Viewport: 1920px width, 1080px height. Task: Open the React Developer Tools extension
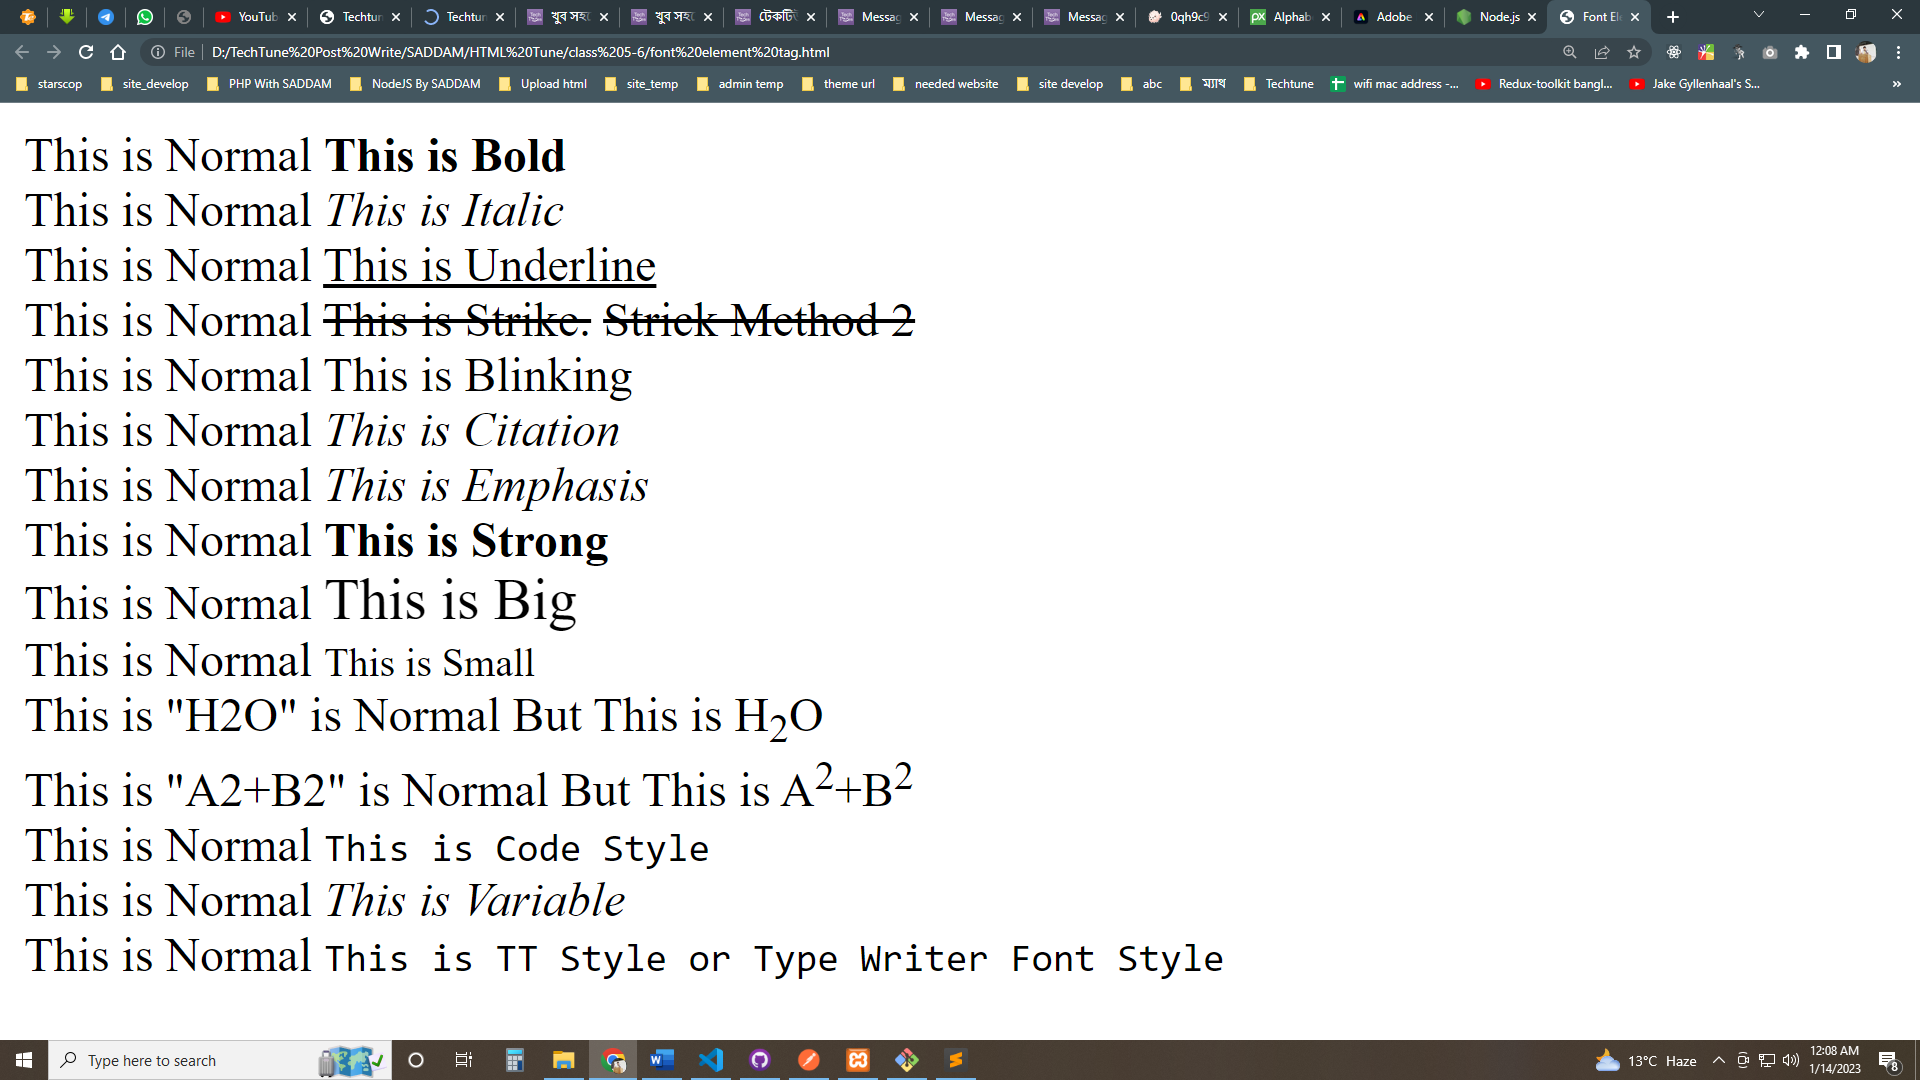coord(1674,52)
